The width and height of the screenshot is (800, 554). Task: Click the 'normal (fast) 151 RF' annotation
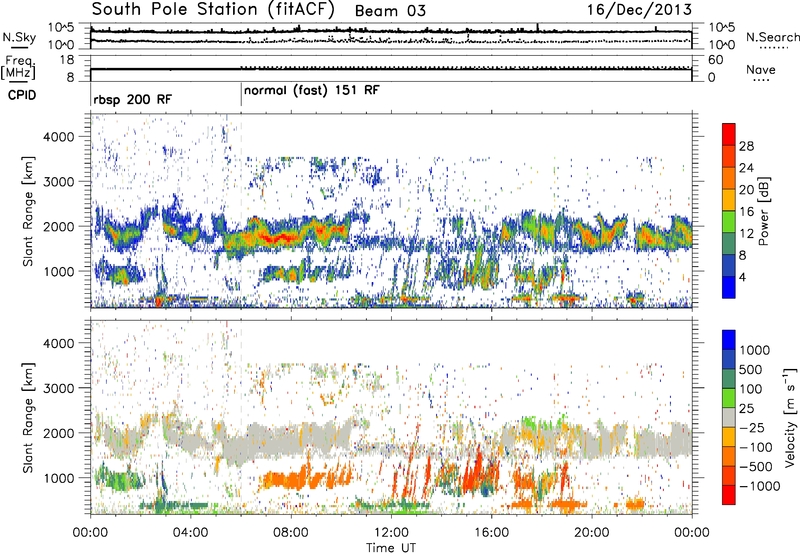pyautogui.click(x=312, y=91)
